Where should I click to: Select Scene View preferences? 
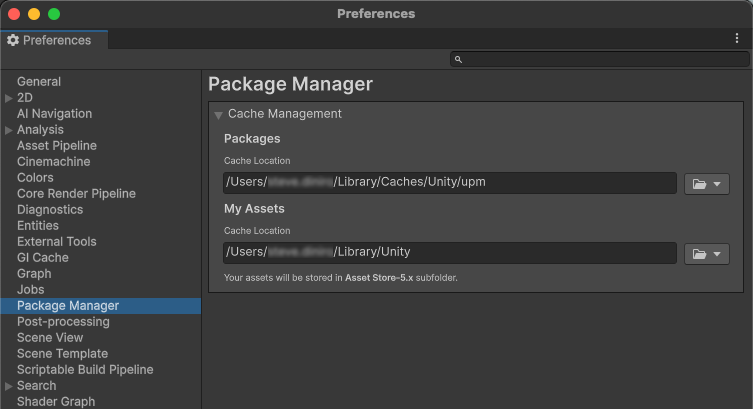[50, 338]
